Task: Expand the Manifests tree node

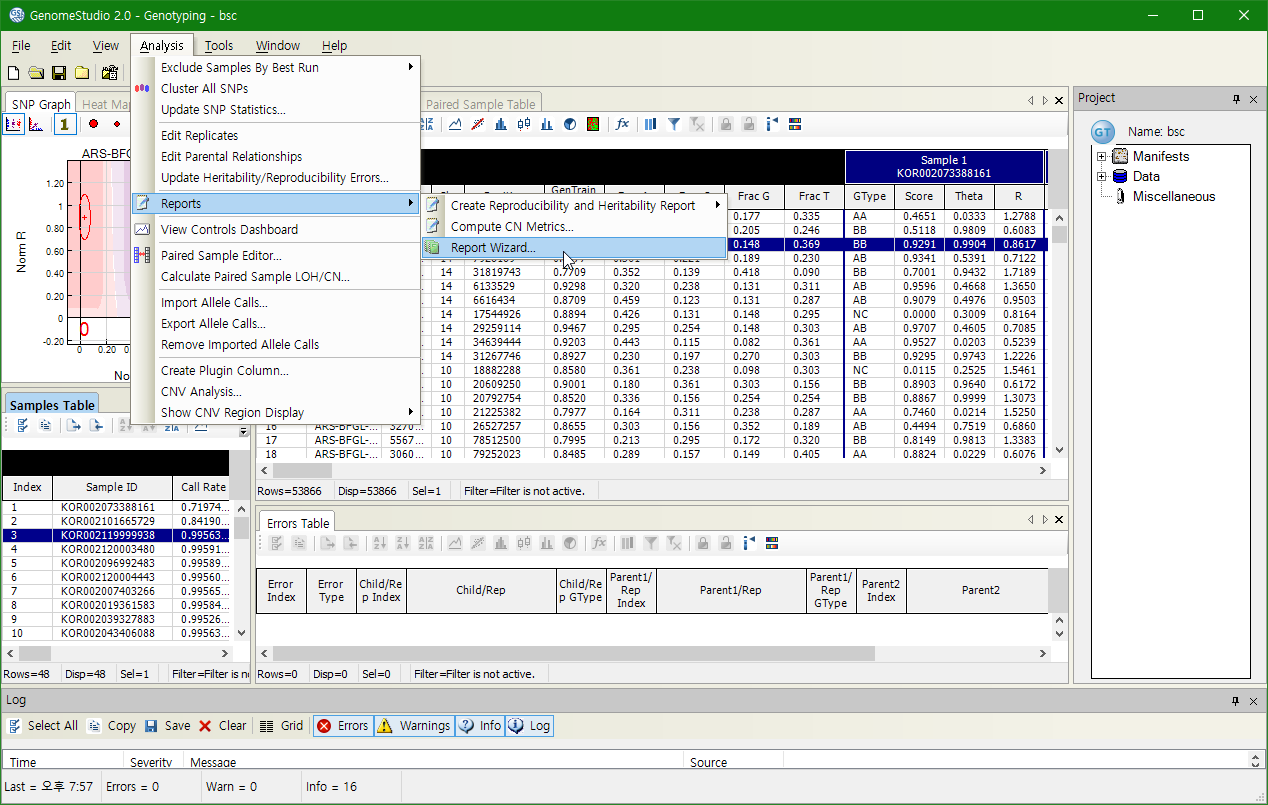Action: (1102, 157)
